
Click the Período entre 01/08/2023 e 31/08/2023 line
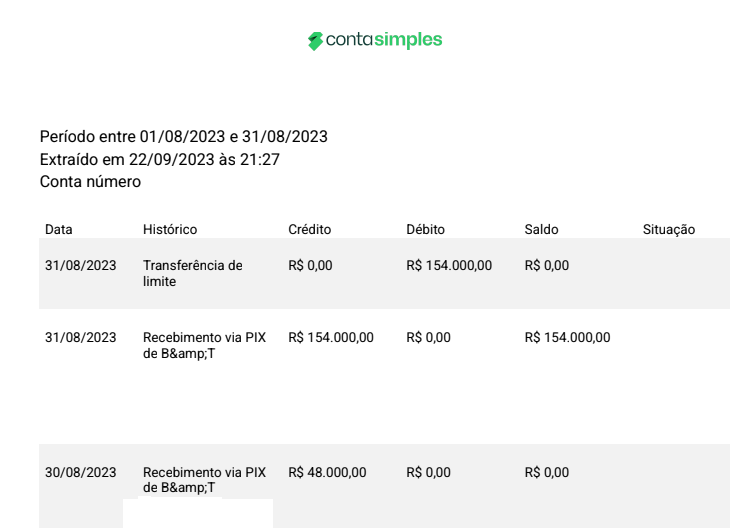(x=184, y=136)
